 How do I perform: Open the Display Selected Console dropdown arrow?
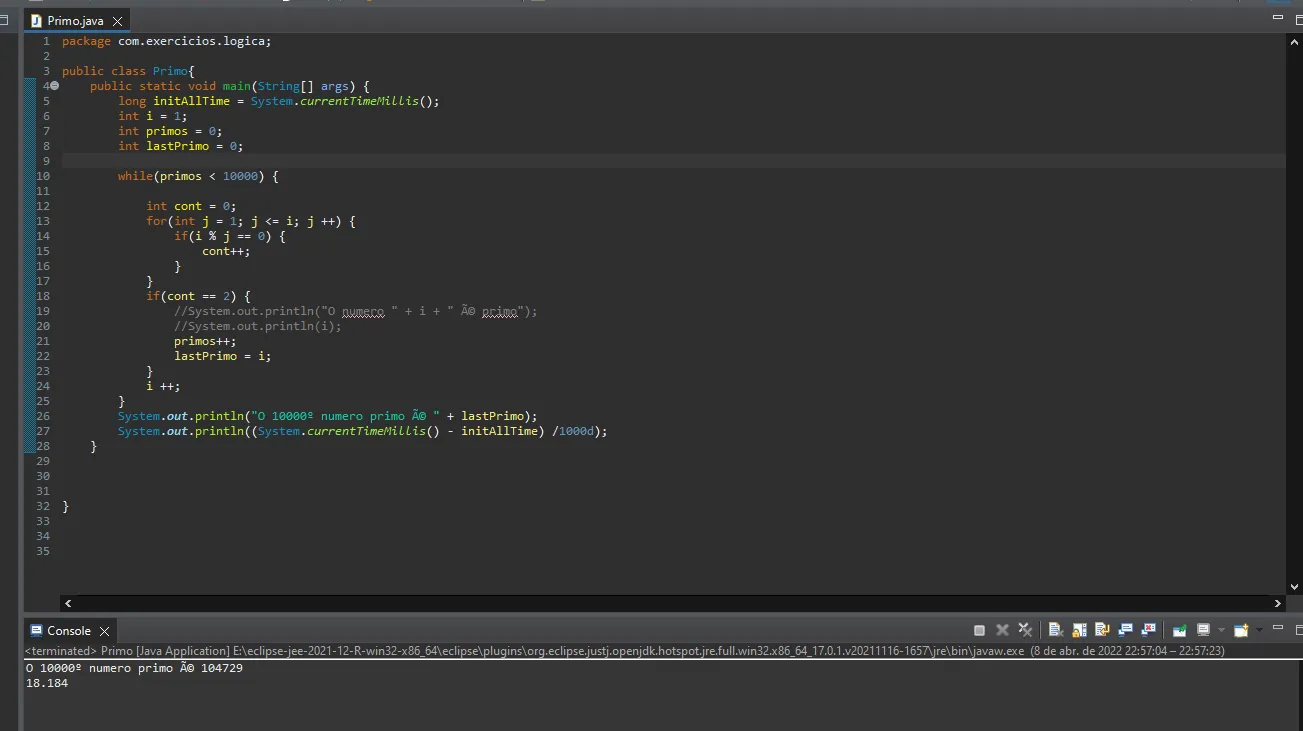(x=1220, y=630)
